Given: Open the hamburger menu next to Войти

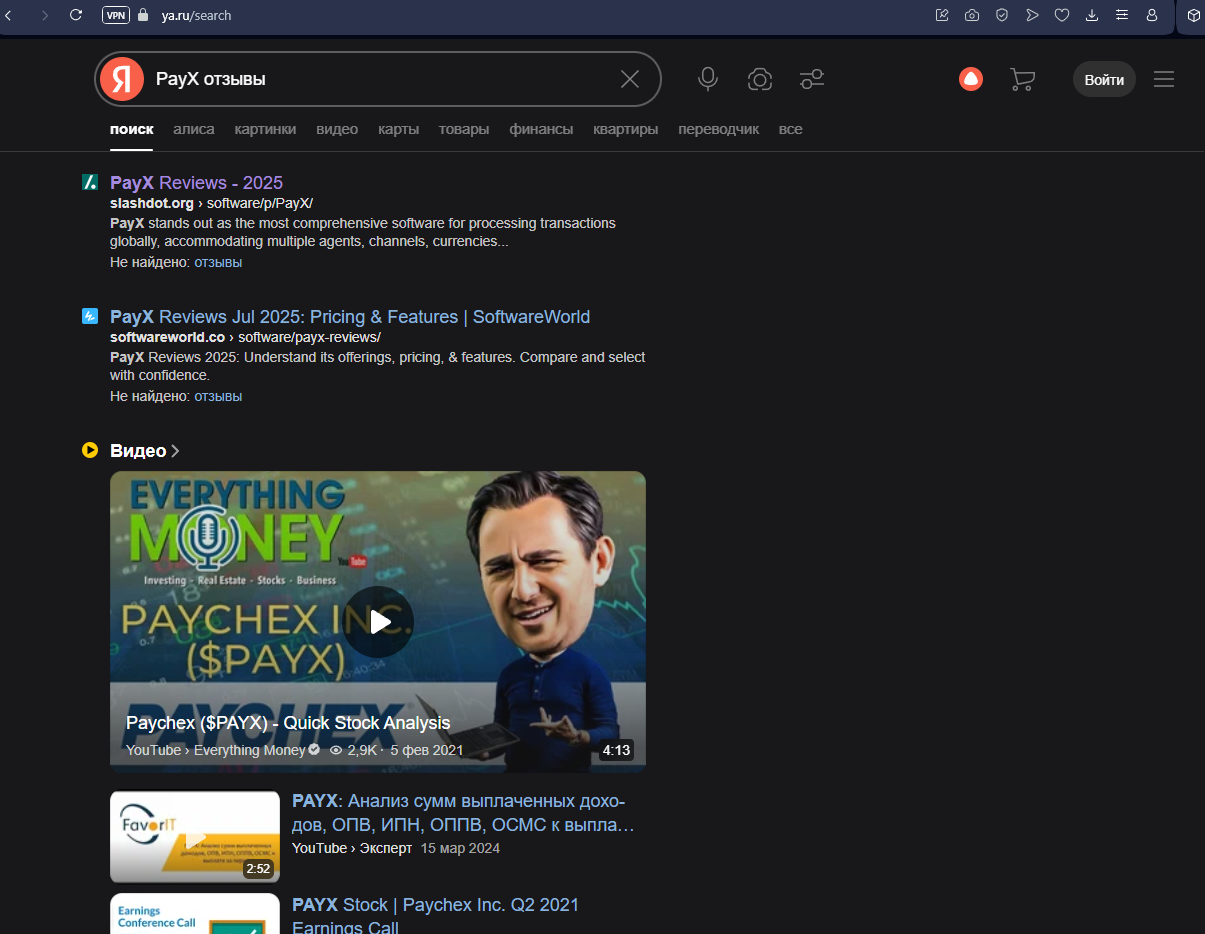Looking at the screenshot, I should (1164, 79).
